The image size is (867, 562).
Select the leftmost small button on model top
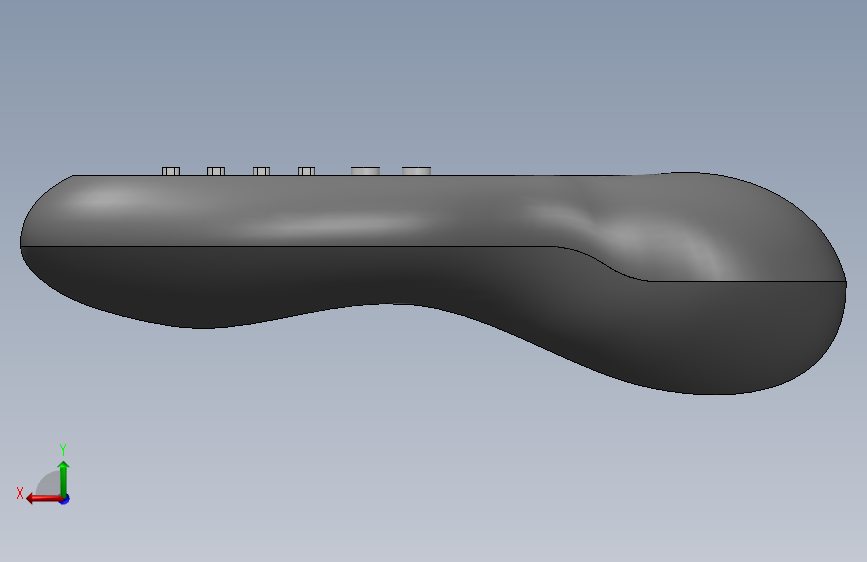171,171
